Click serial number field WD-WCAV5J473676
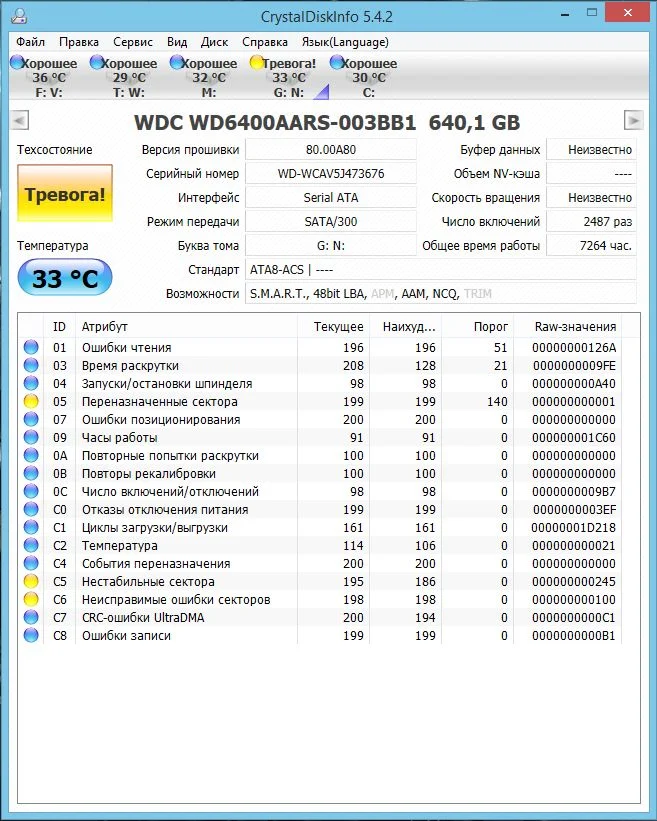 (x=331, y=174)
